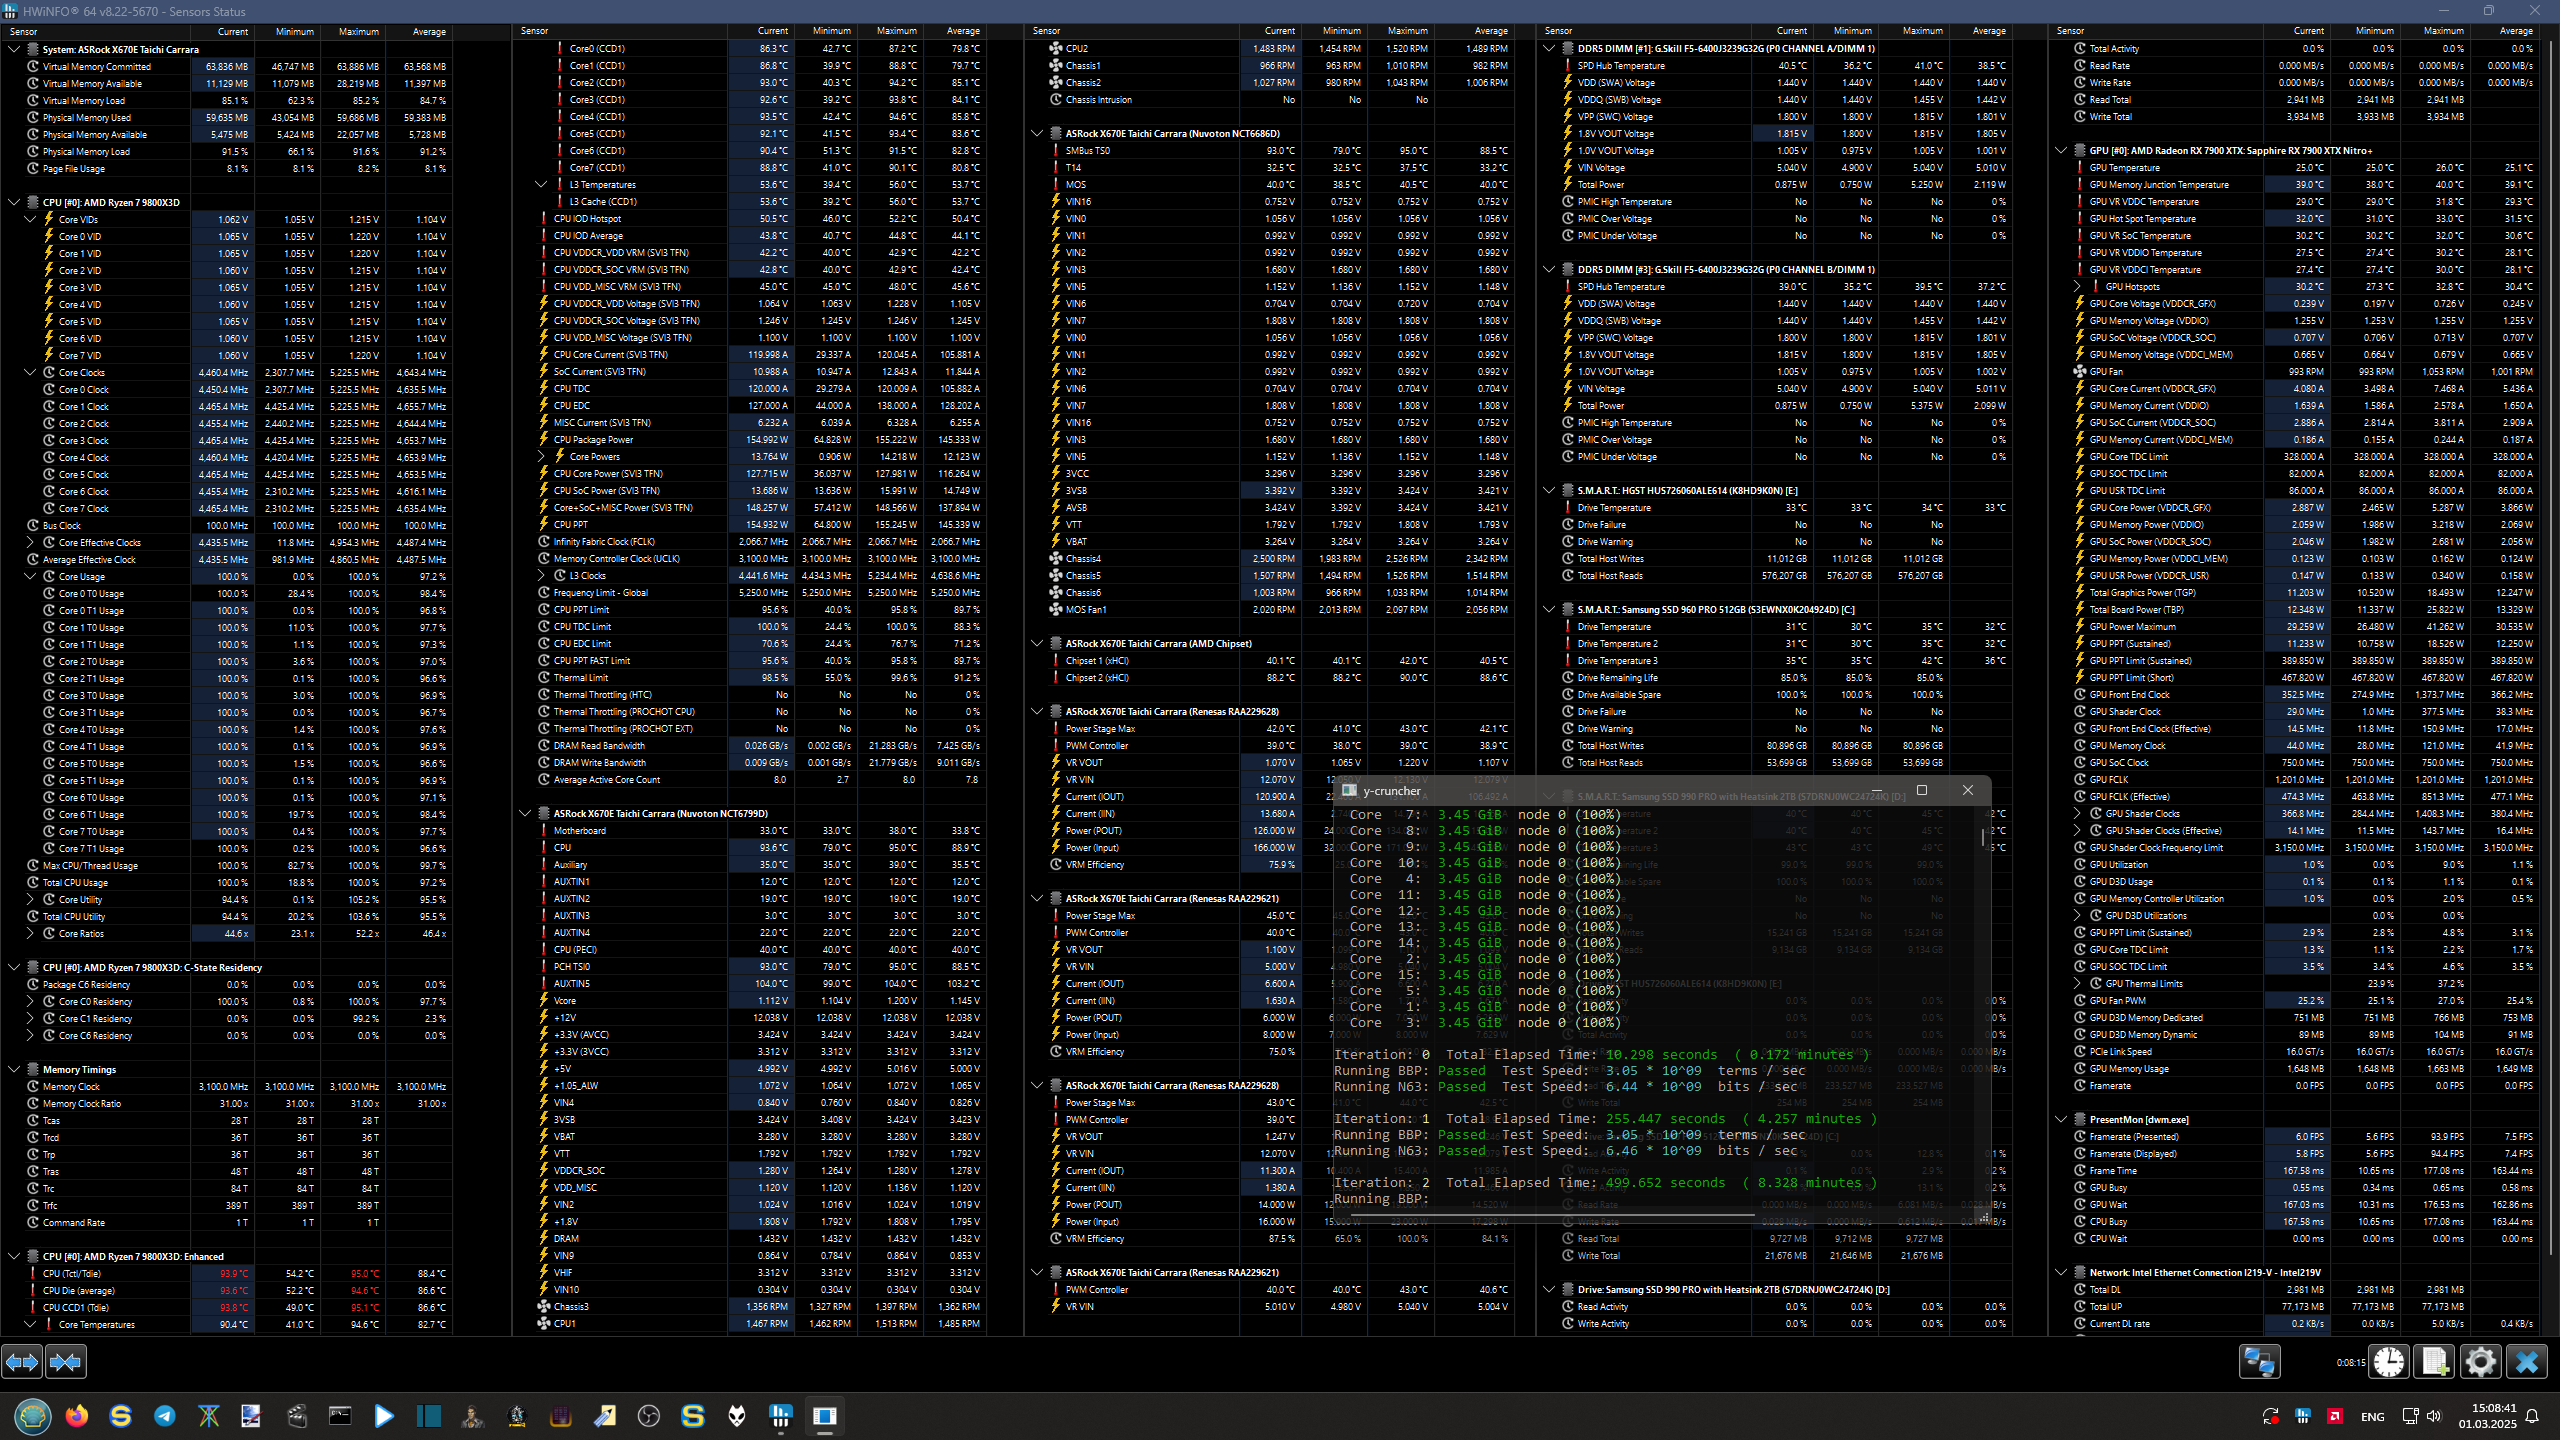Collapse the PresentMon [dwm.exe] section
This screenshot has height=1440, width=2560.
(x=2061, y=1120)
